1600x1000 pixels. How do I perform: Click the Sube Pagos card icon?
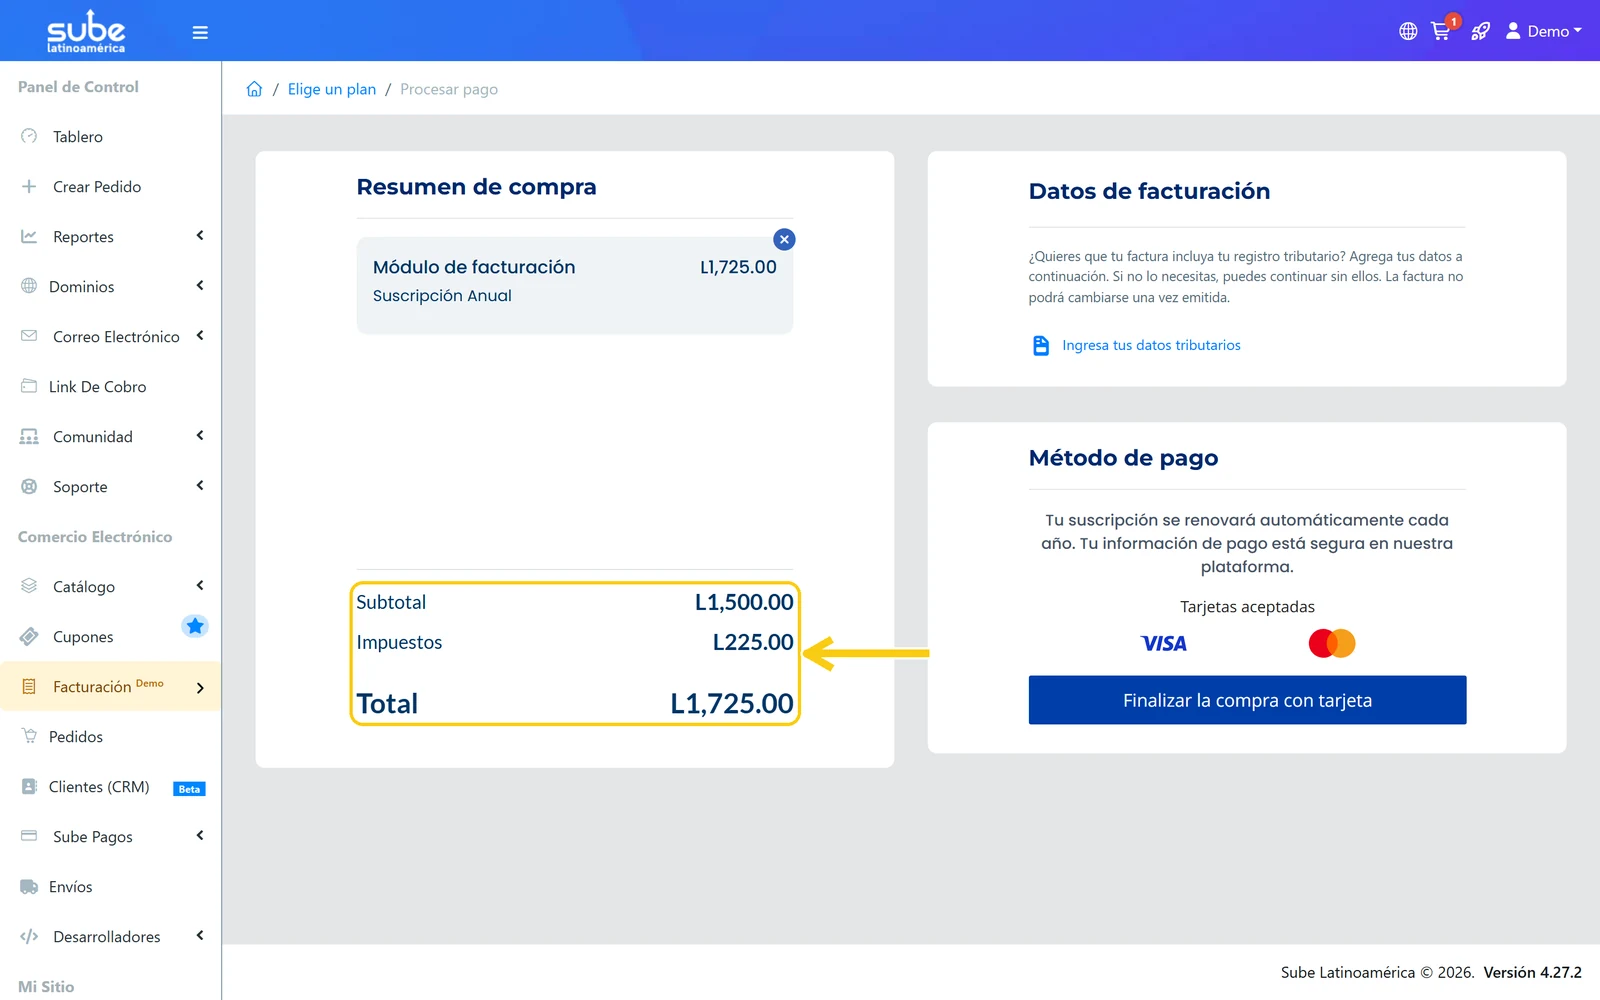29,836
